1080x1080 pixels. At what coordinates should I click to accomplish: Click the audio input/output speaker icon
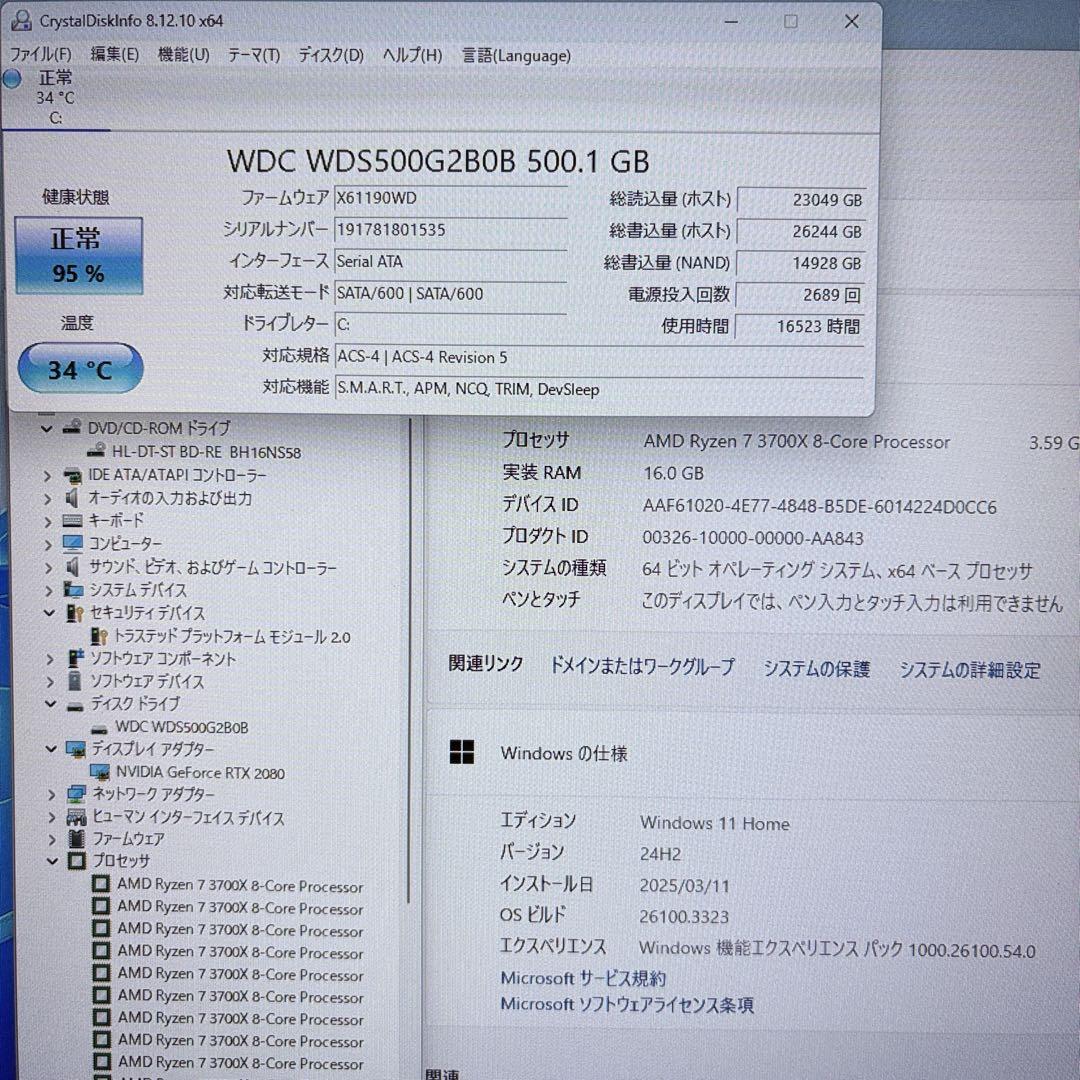[x=72, y=498]
